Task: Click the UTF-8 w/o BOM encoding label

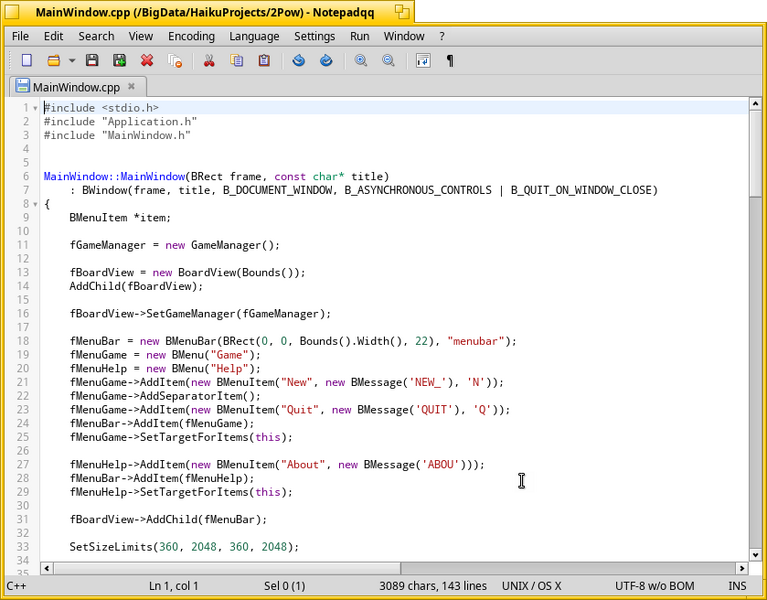Action: 654,586
